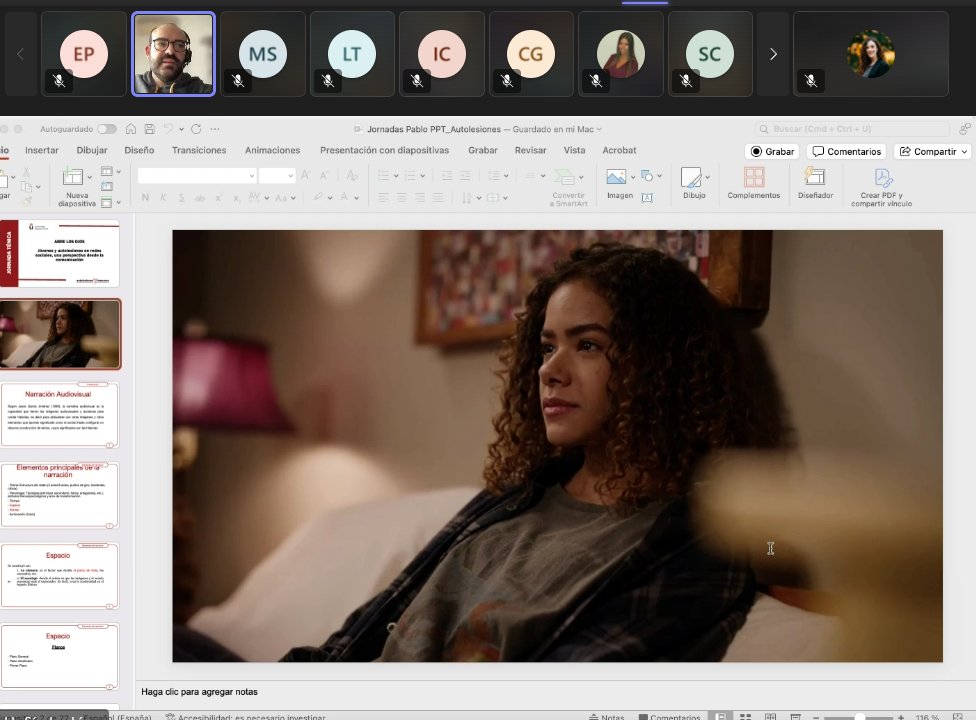The image size is (976, 720).
Task: Toggle Notas pane in status bar
Action: (x=607, y=717)
